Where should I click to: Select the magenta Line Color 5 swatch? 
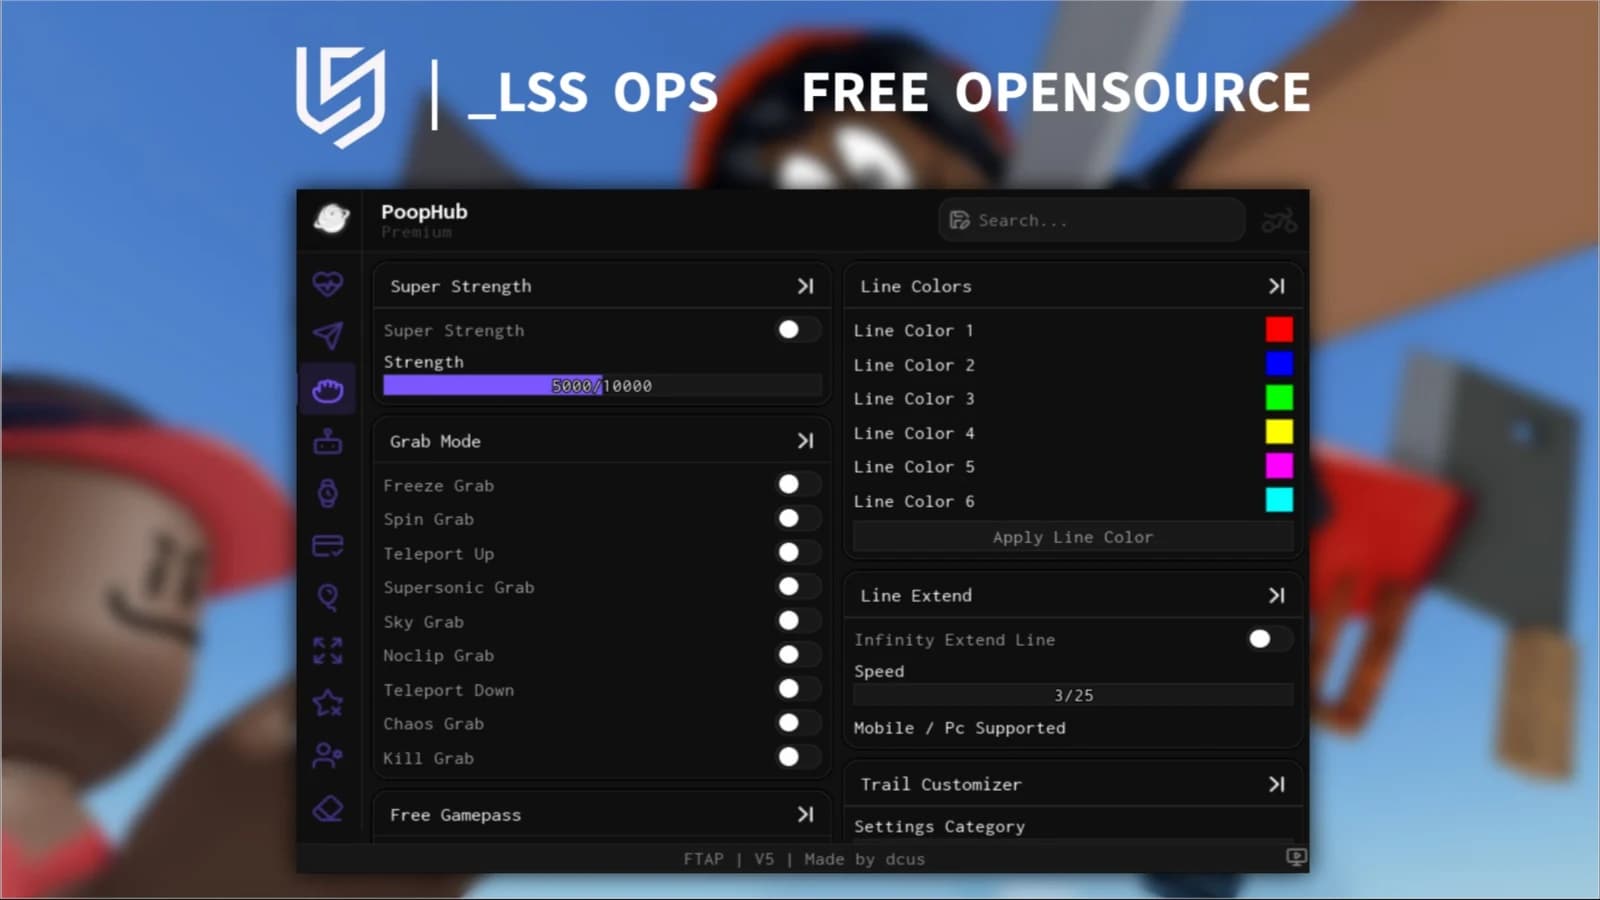tap(1279, 466)
